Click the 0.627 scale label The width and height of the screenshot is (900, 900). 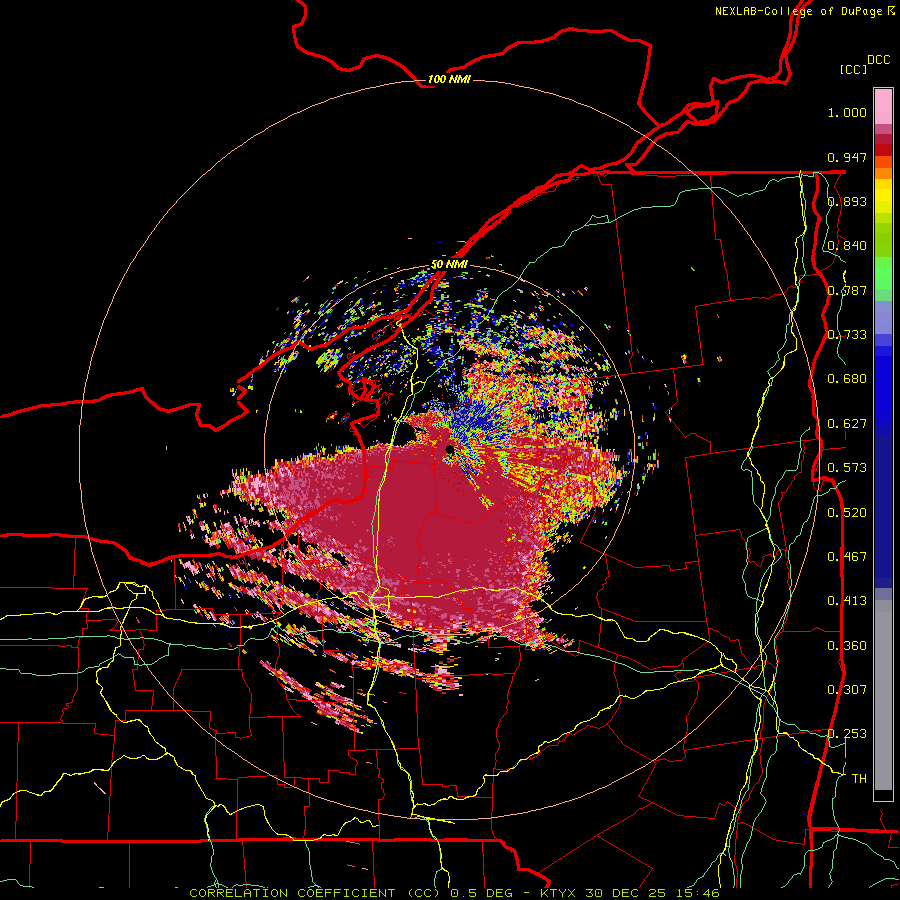(x=847, y=424)
